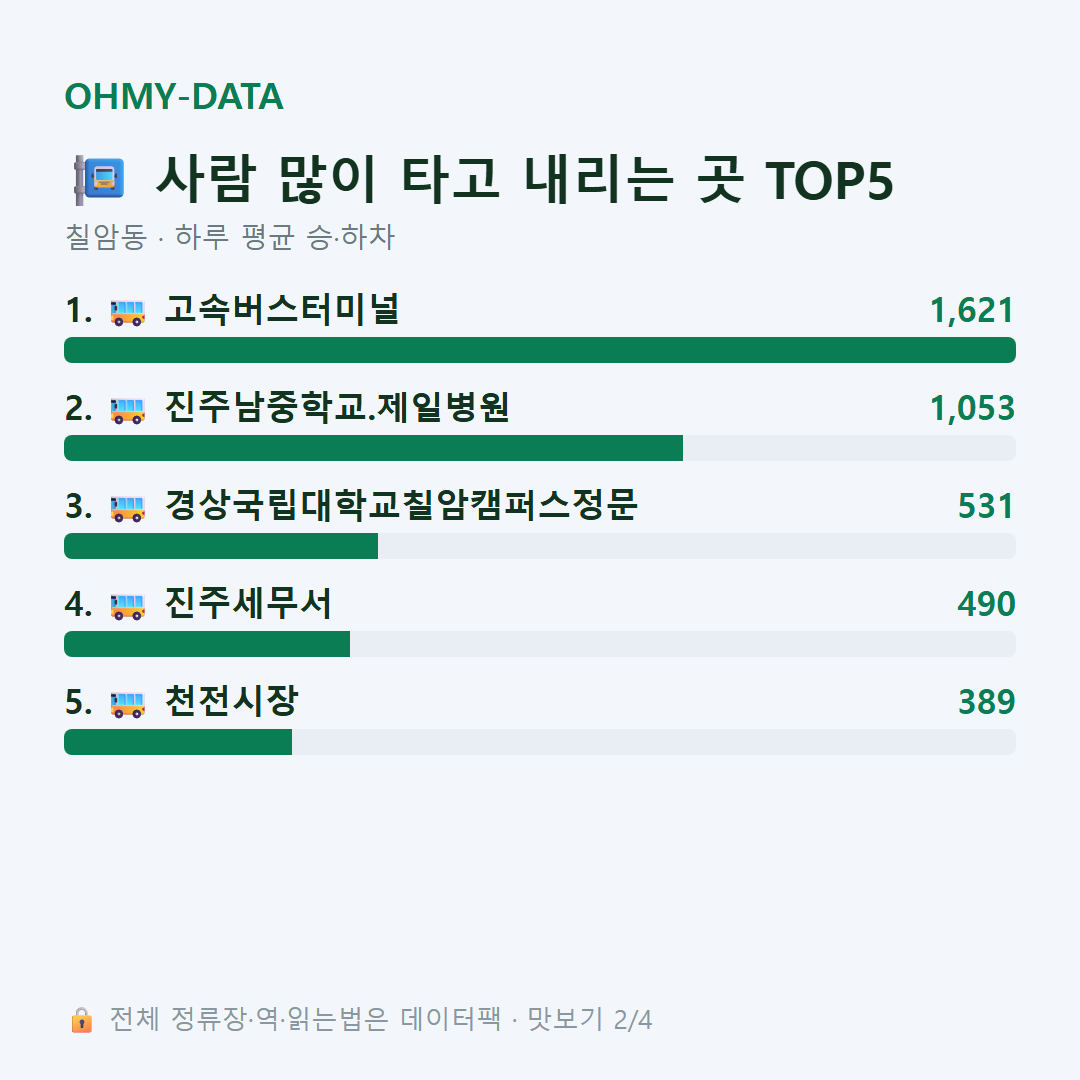The width and height of the screenshot is (1080, 1080).
Task: Click the bus icon beside 진주세무서
Action: click(127, 605)
